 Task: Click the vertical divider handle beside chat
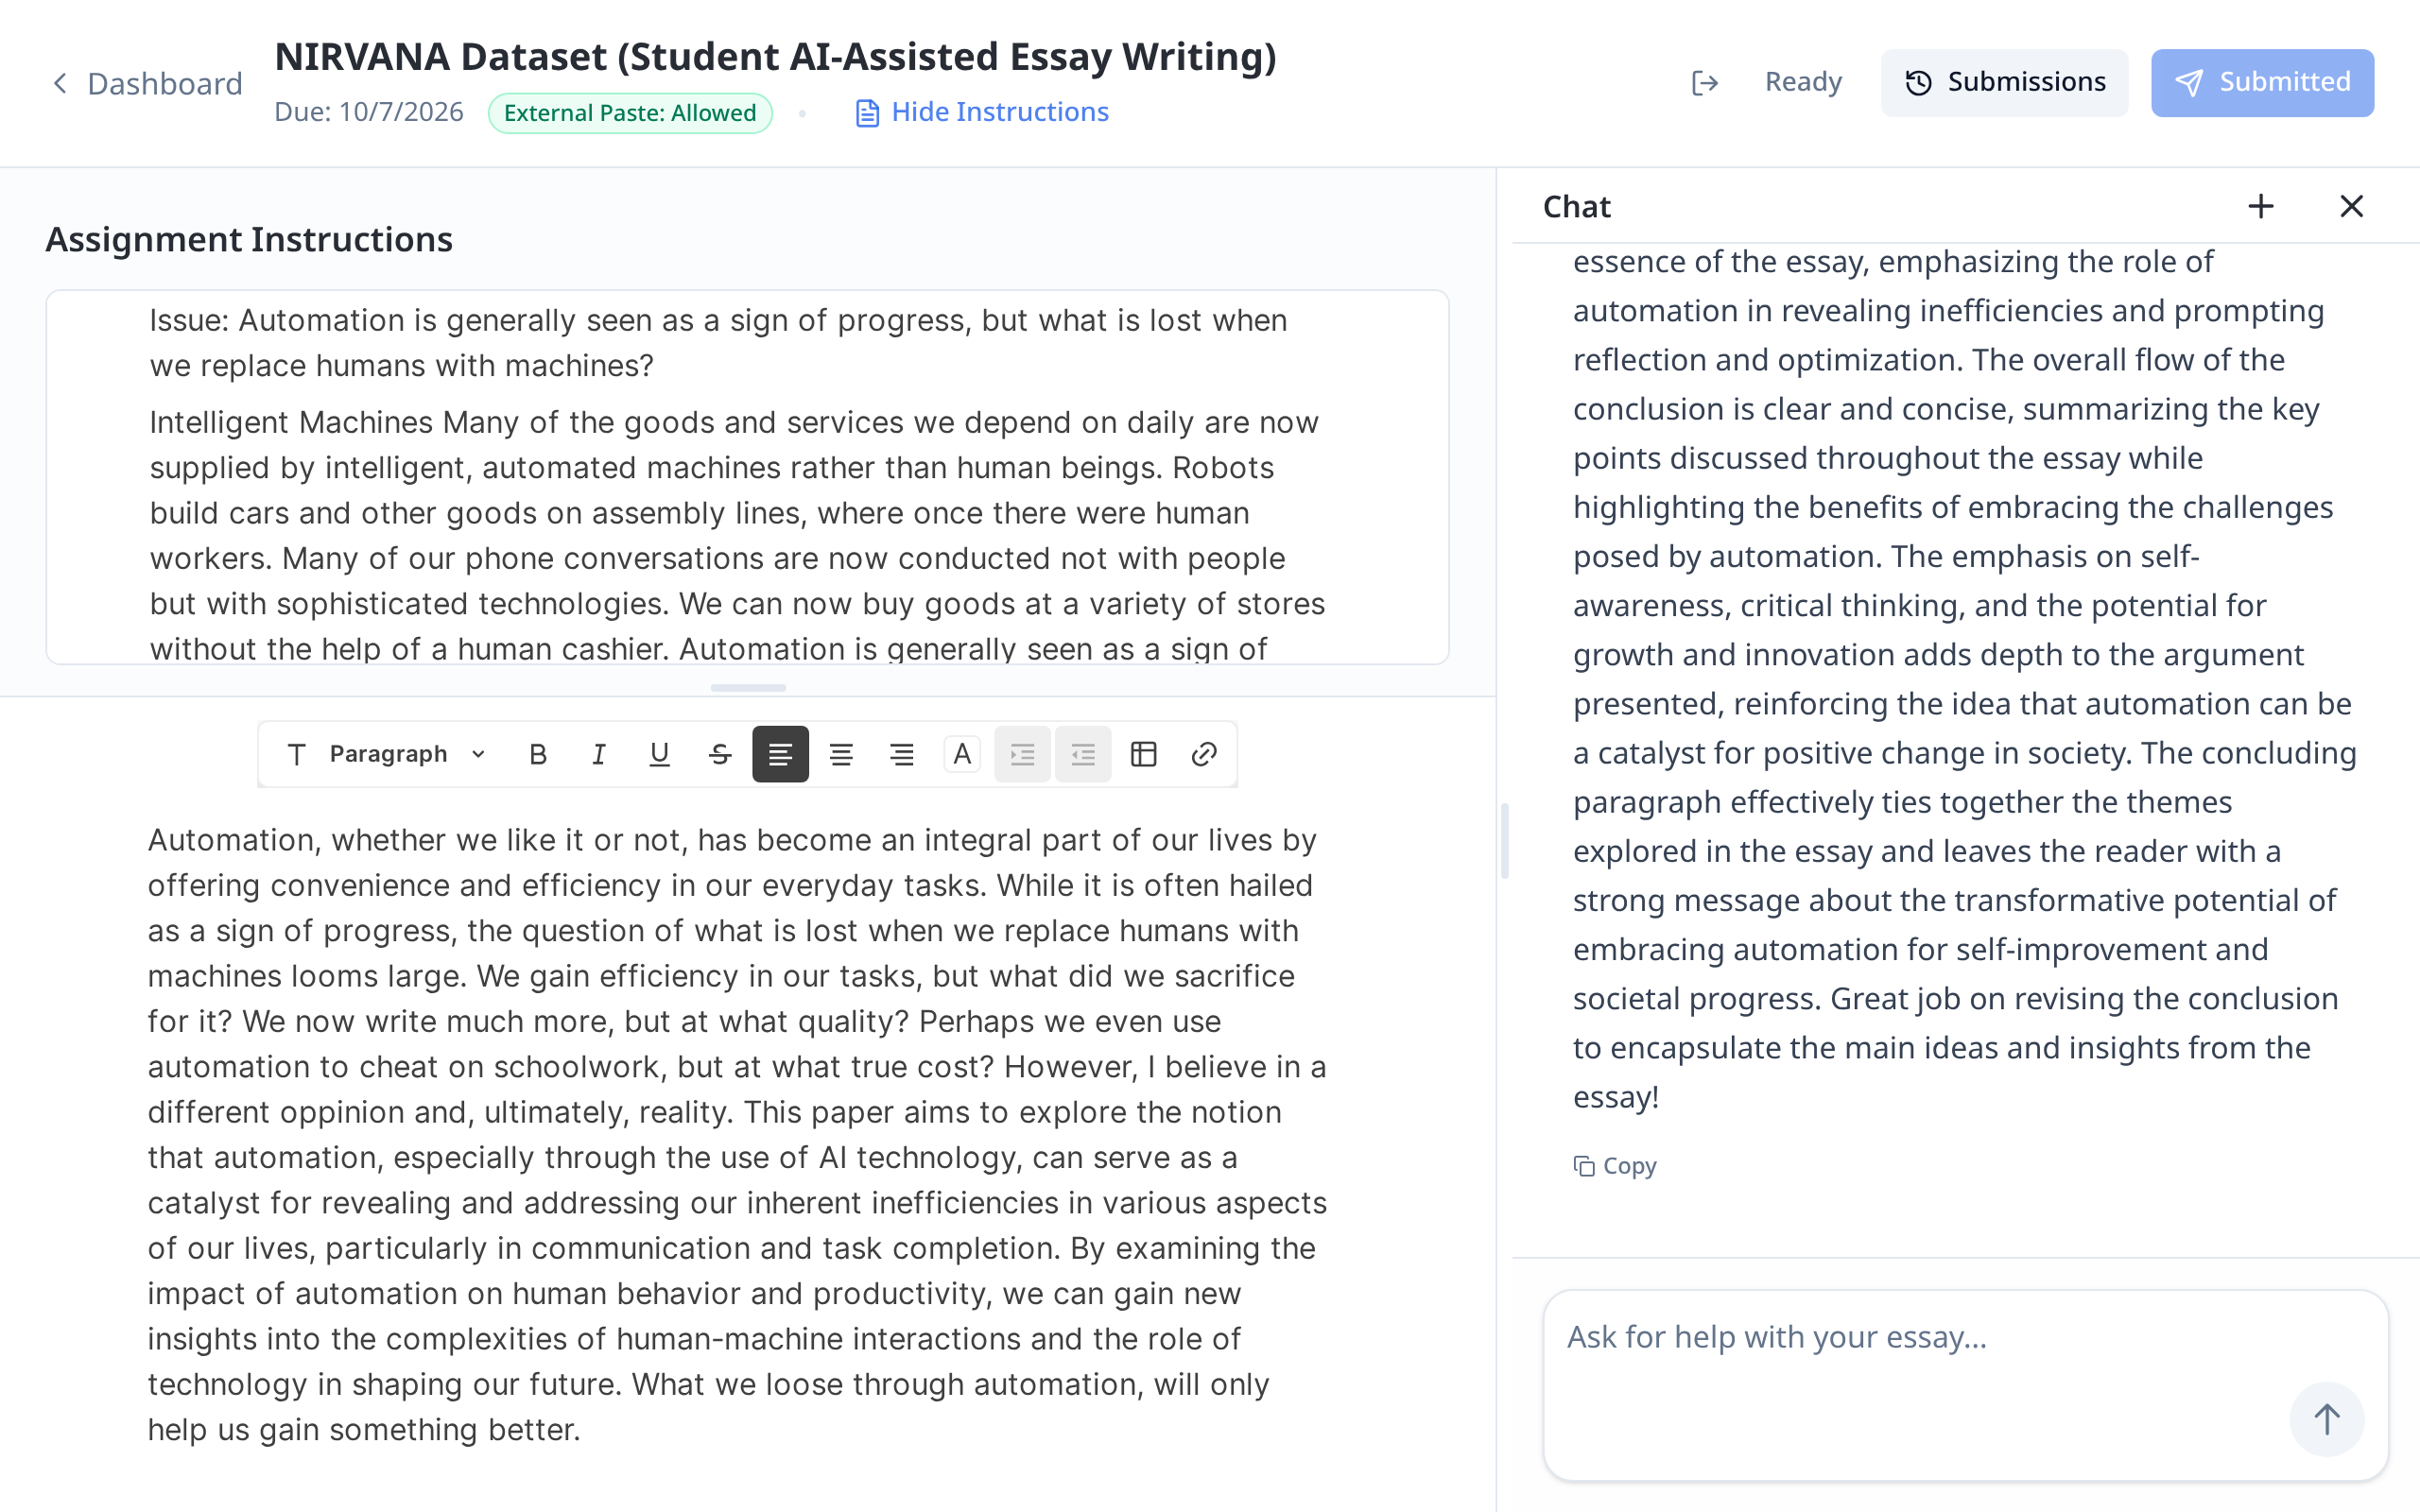tap(1505, 840)
